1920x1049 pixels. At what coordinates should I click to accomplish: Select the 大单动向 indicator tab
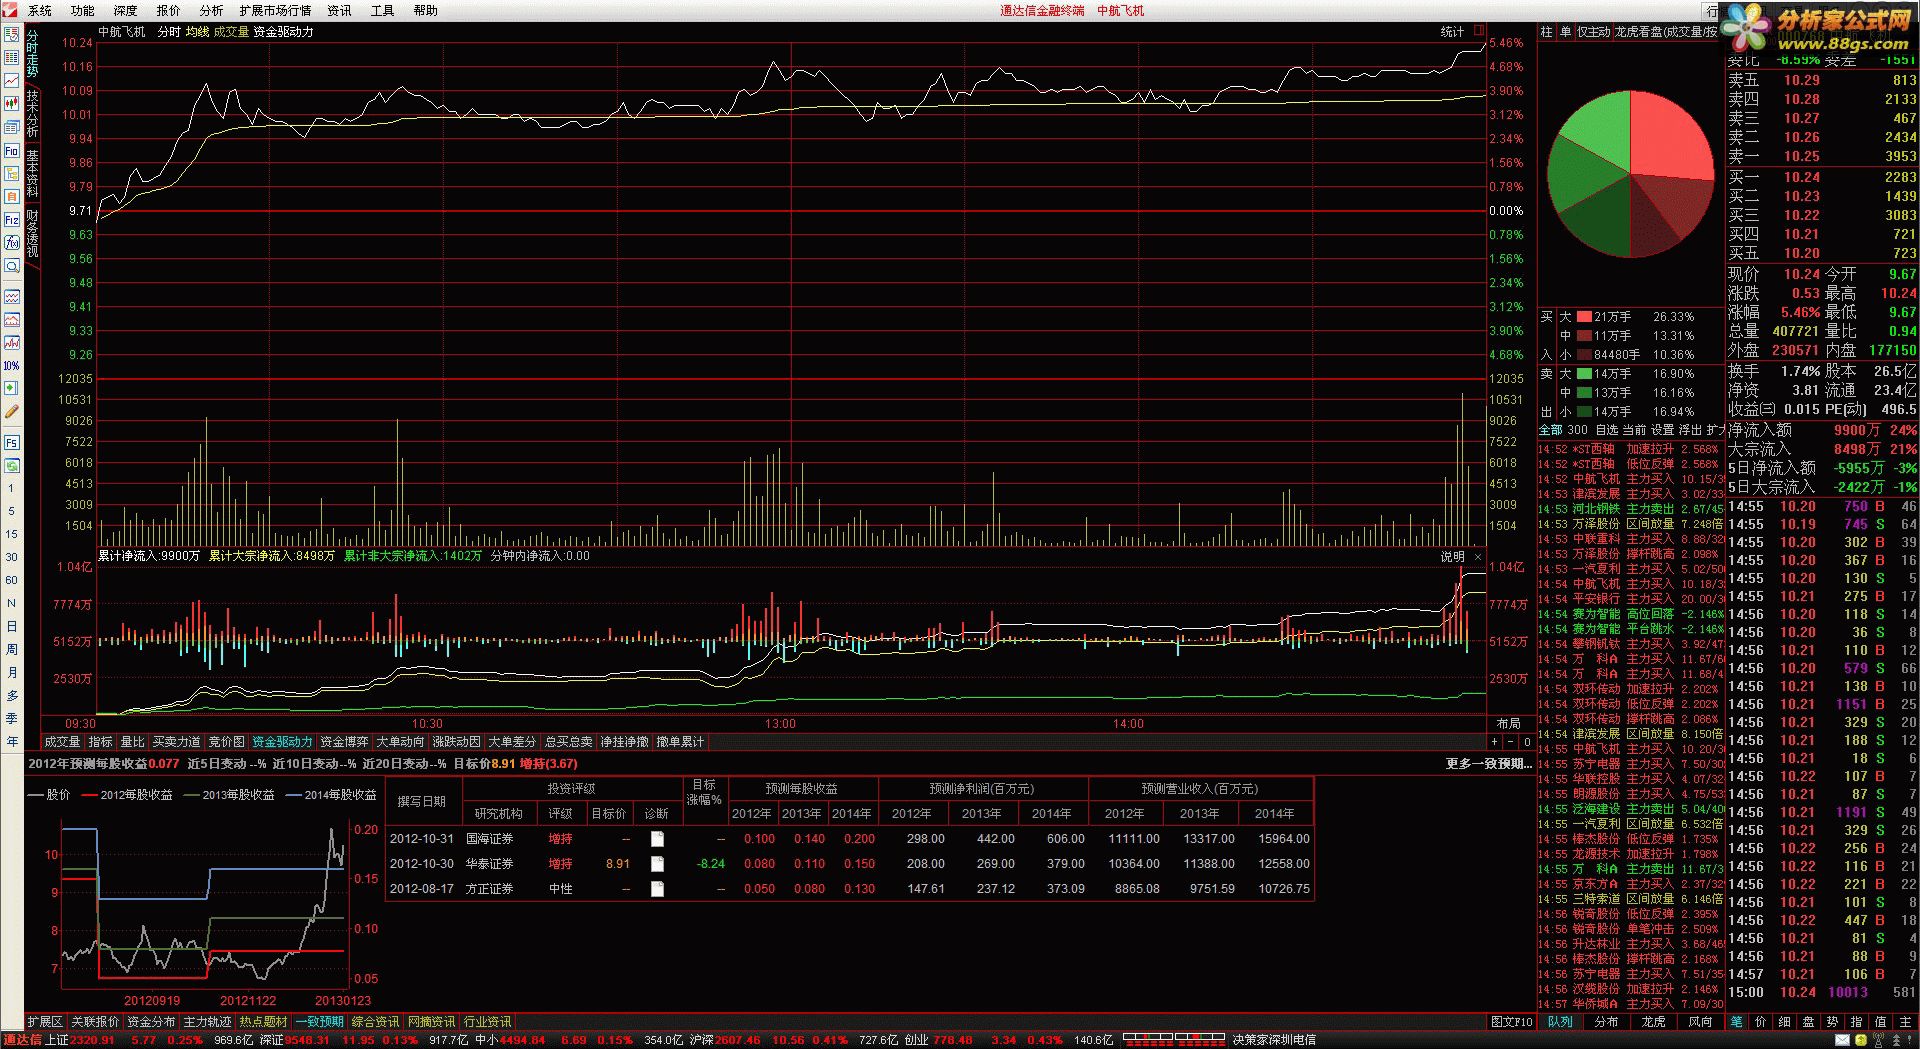400,742
